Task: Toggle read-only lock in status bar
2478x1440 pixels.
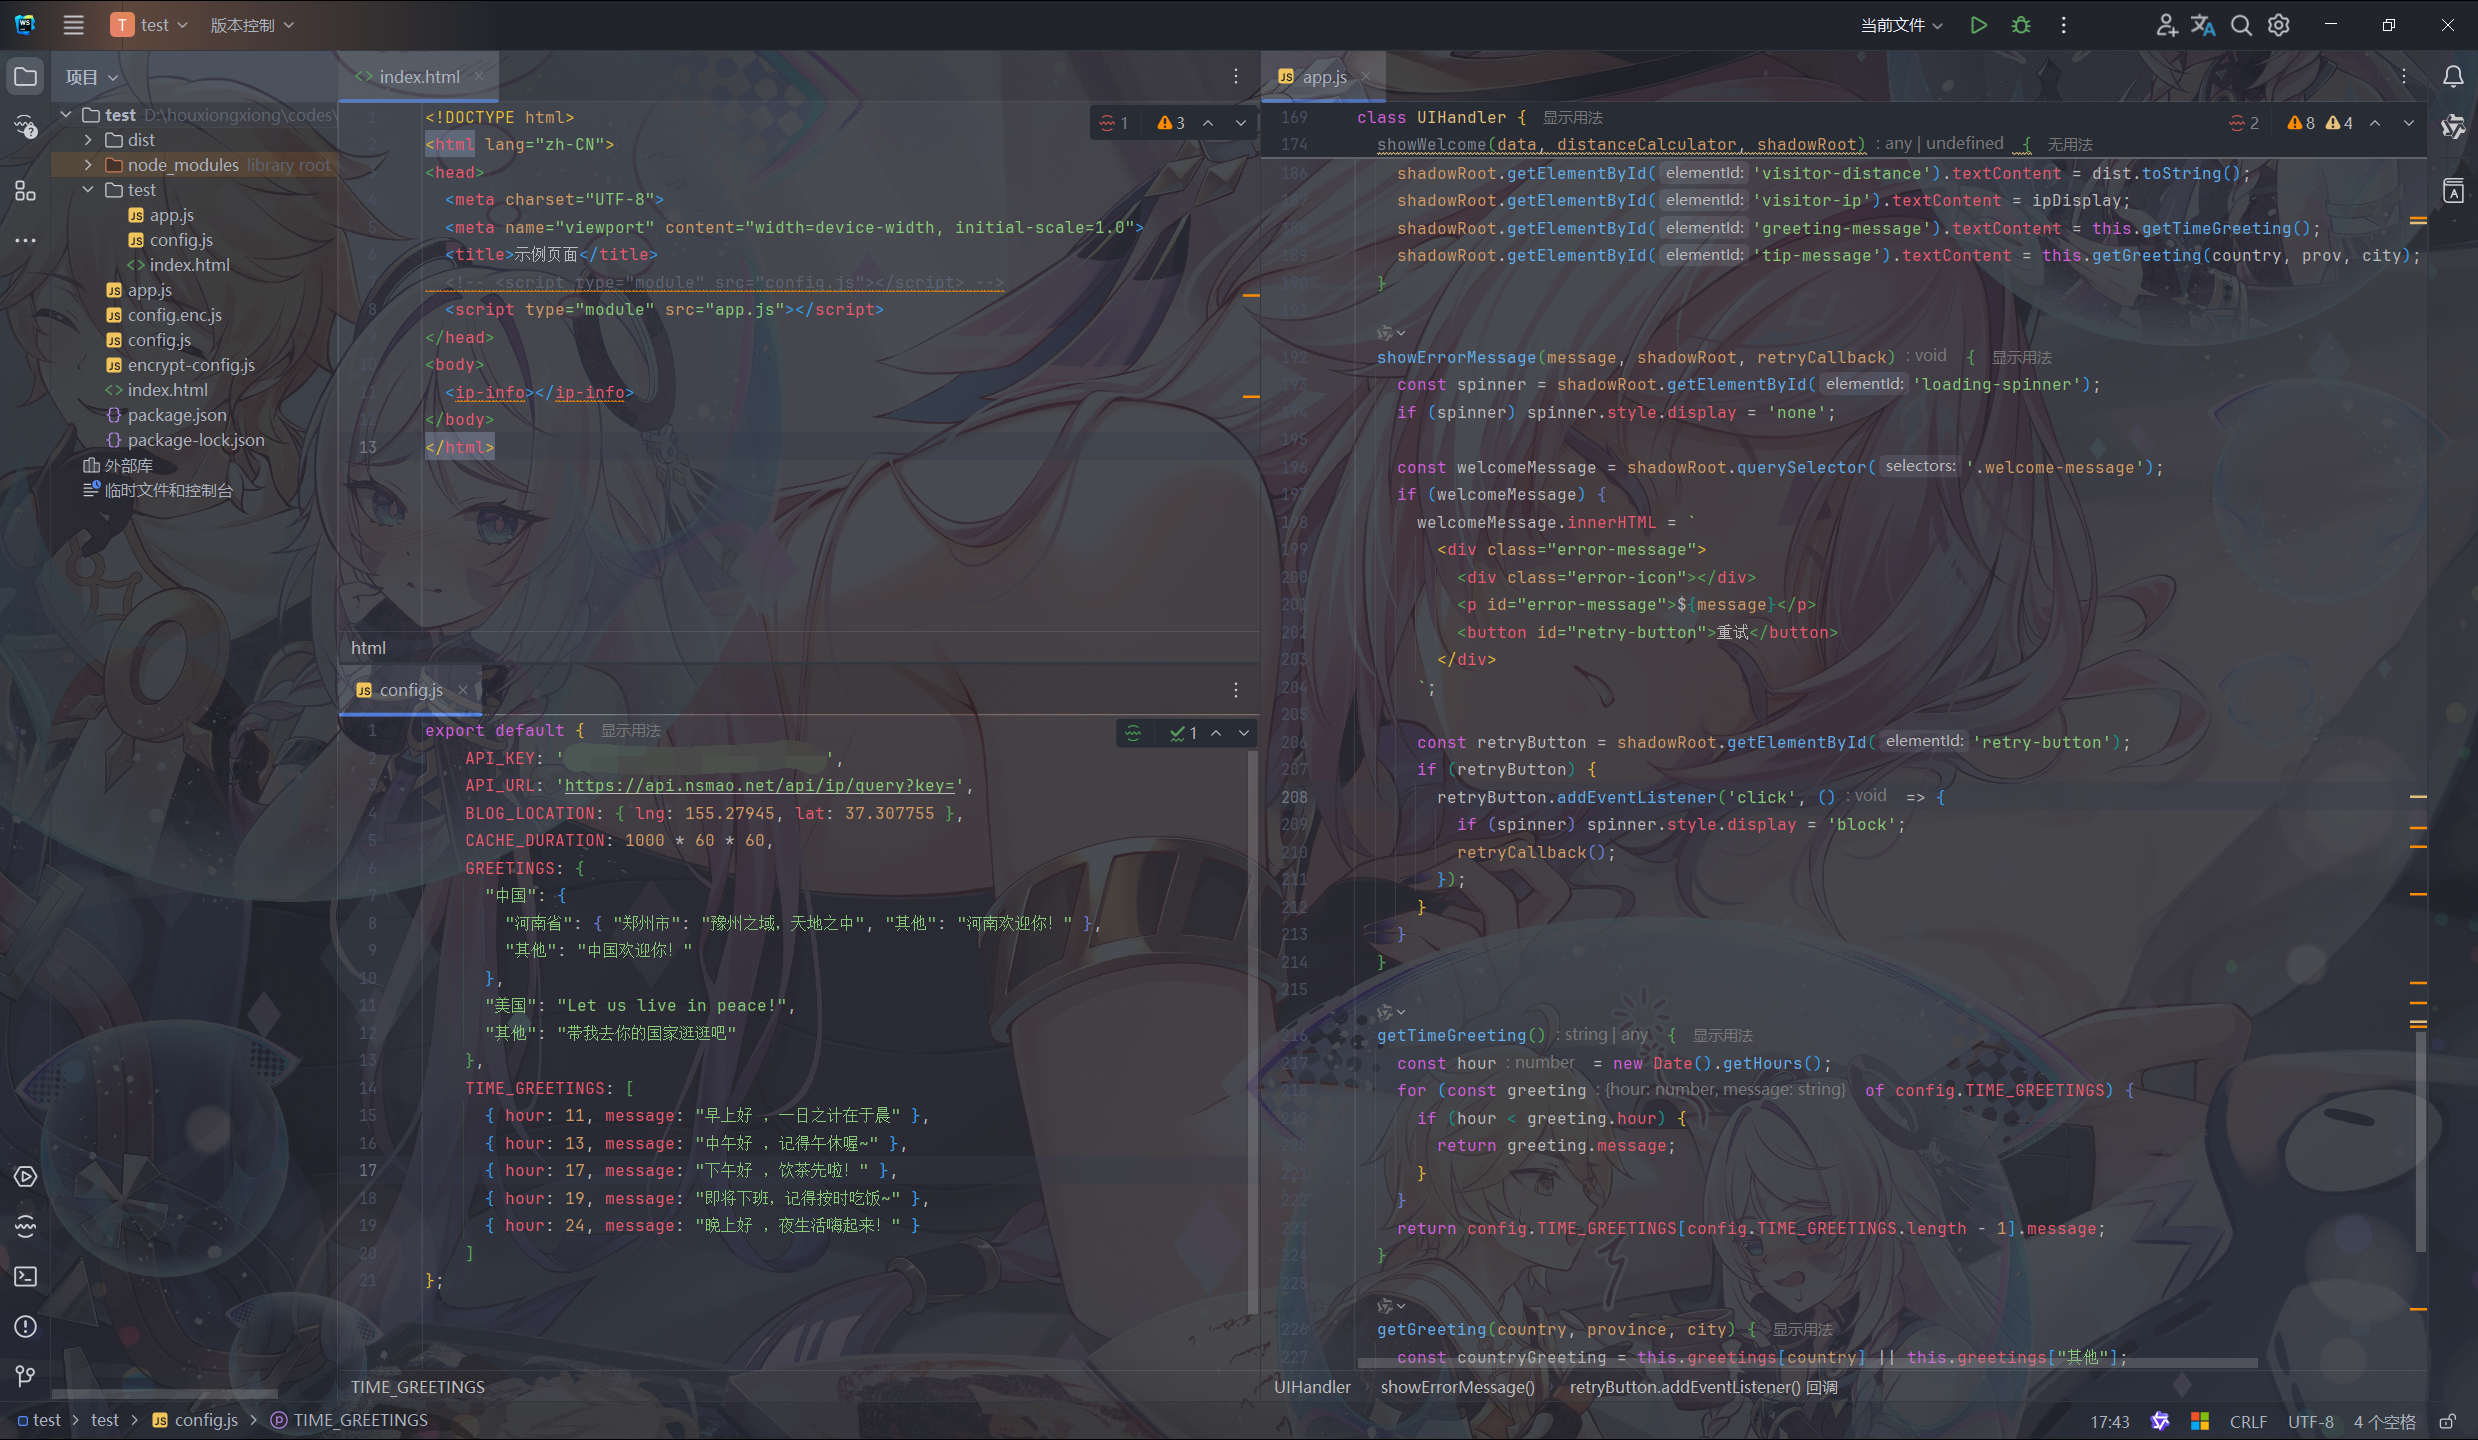Action: [2447, 1421]
